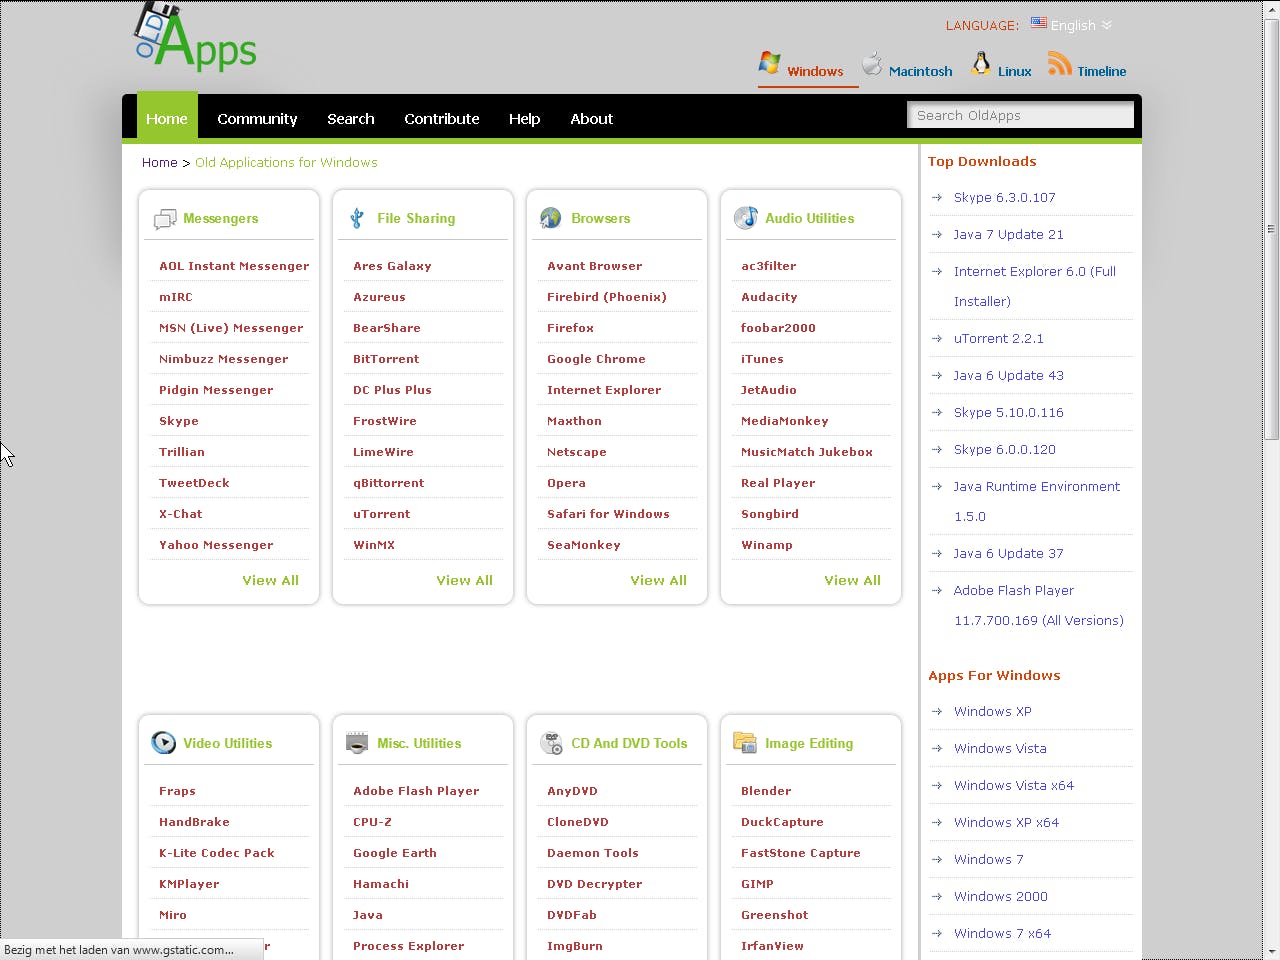Open the Community menu item
This screenshot has width=1280, height=960.
click(257, 118)
